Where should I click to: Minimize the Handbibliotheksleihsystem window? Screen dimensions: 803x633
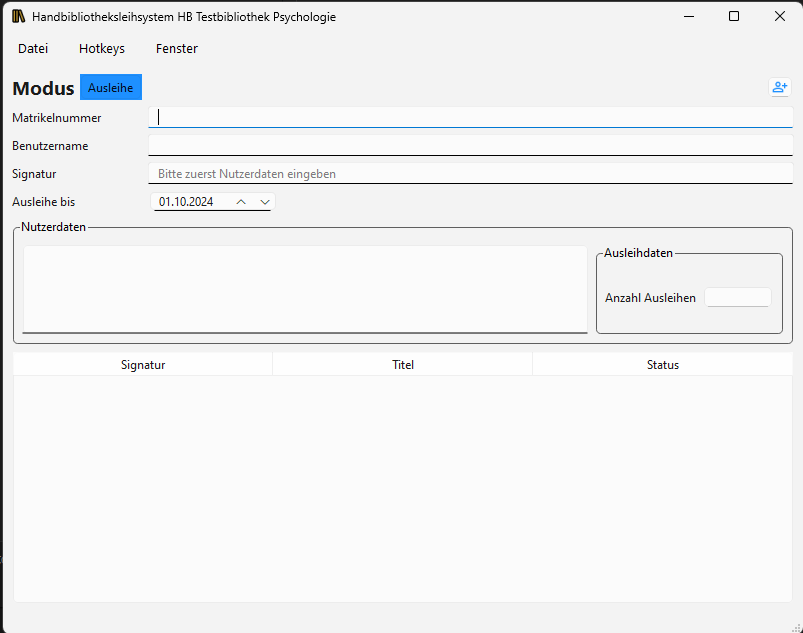[688, 17]
